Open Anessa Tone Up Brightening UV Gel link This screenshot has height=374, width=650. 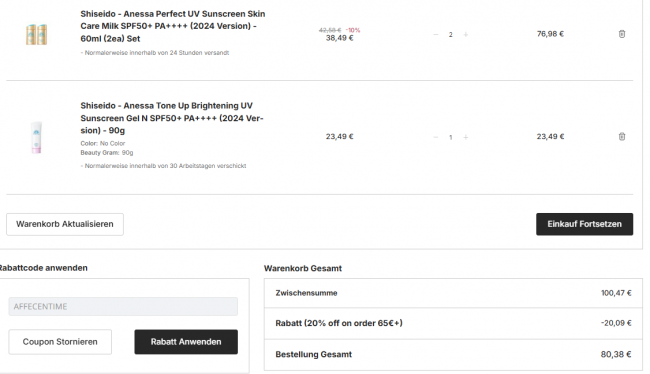pos(172,118)
